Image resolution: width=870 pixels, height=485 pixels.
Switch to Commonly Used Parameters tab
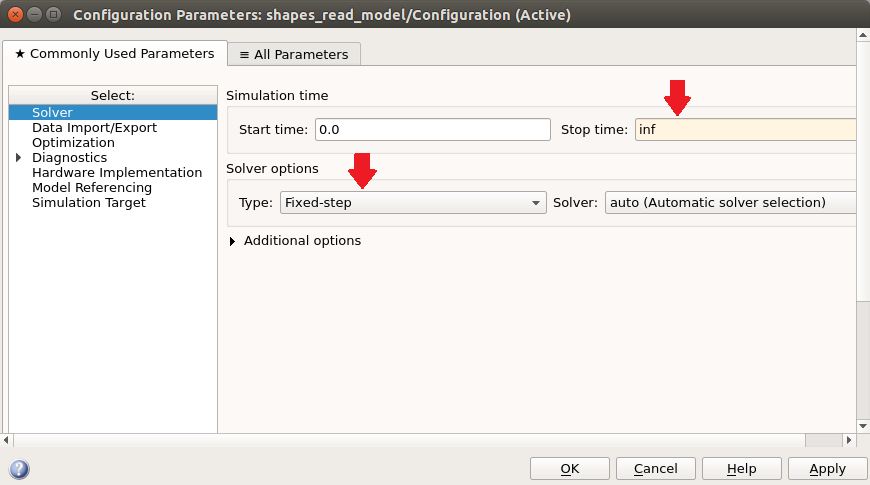[x=115, y=53]
